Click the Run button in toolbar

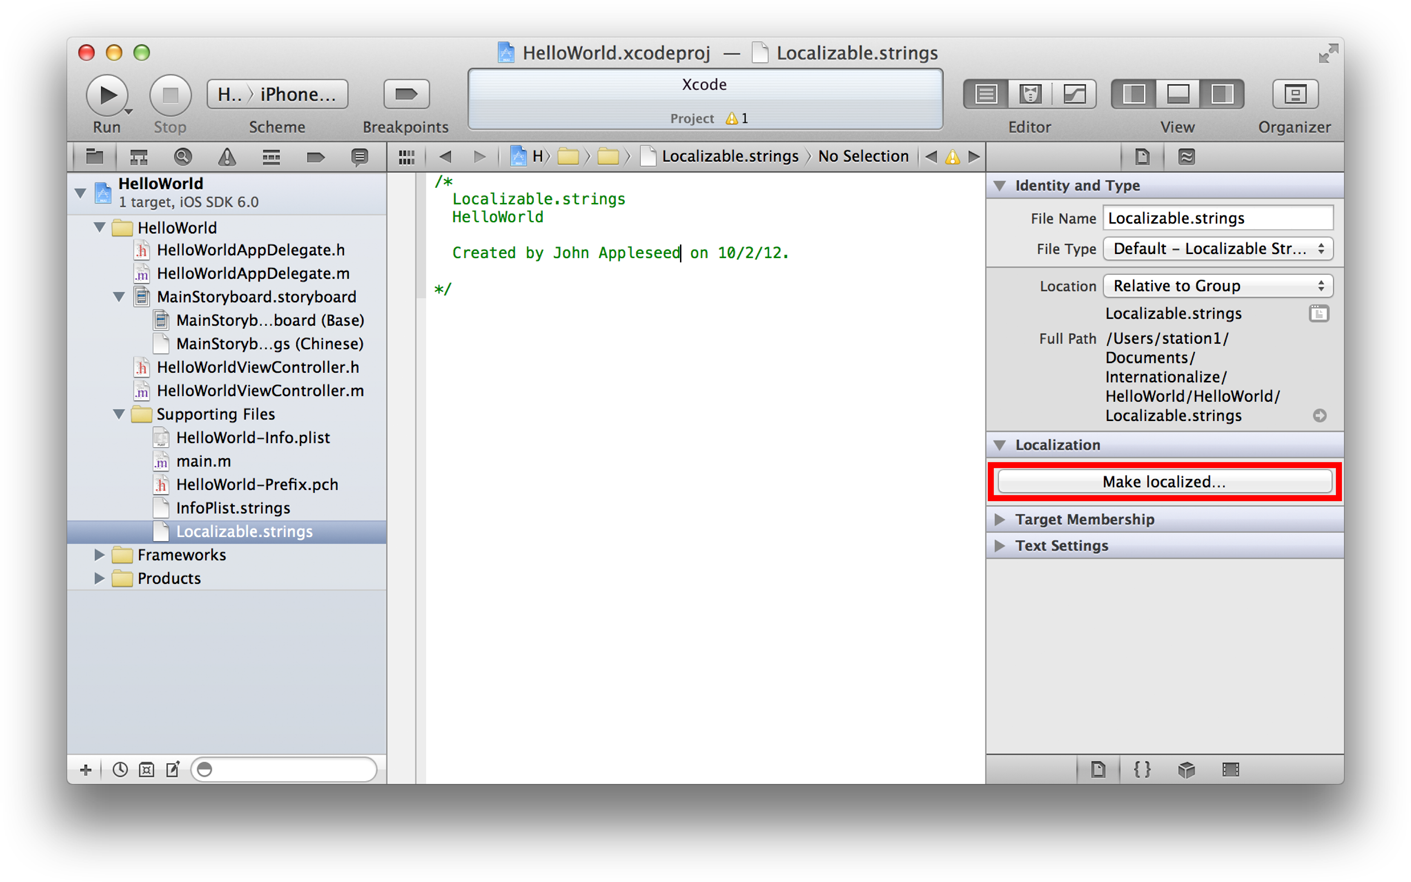(106, 95)
